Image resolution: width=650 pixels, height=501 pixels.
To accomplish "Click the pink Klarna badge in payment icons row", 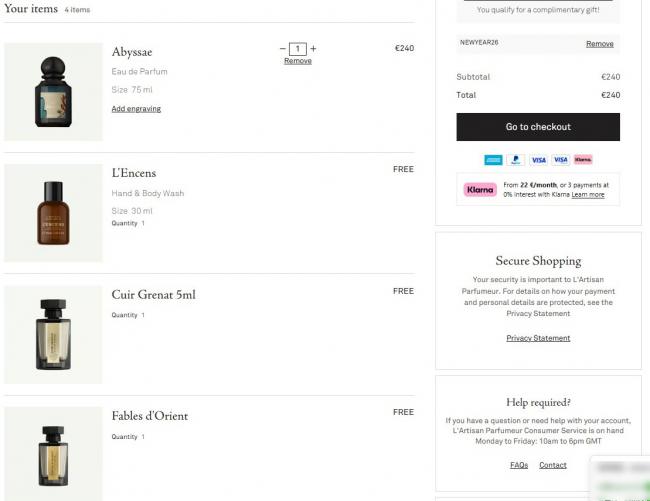I will pyautogui.click(x=583, y=160).
